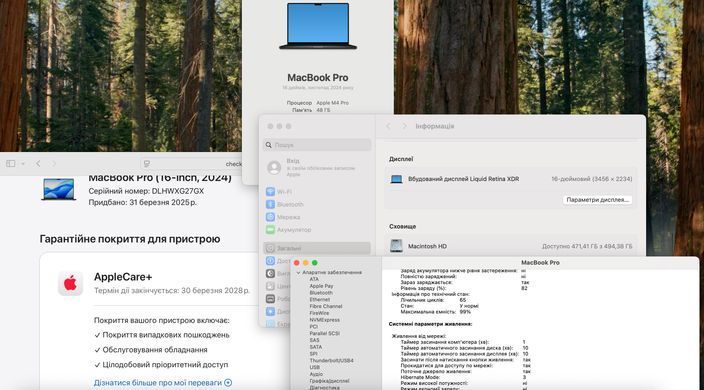Click 'Вбудований дисплей Liquid Retina XDR' row

pyautogui.click(x=510, y=179)
